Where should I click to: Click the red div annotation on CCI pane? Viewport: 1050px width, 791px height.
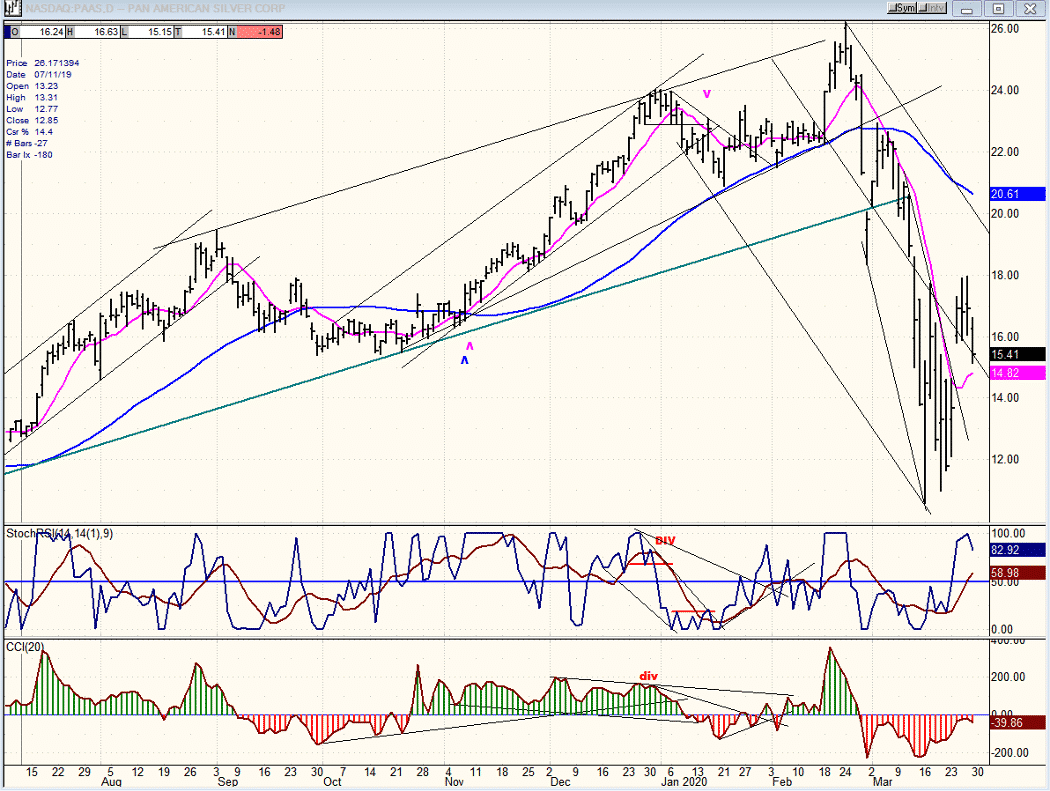coord(648,676)
